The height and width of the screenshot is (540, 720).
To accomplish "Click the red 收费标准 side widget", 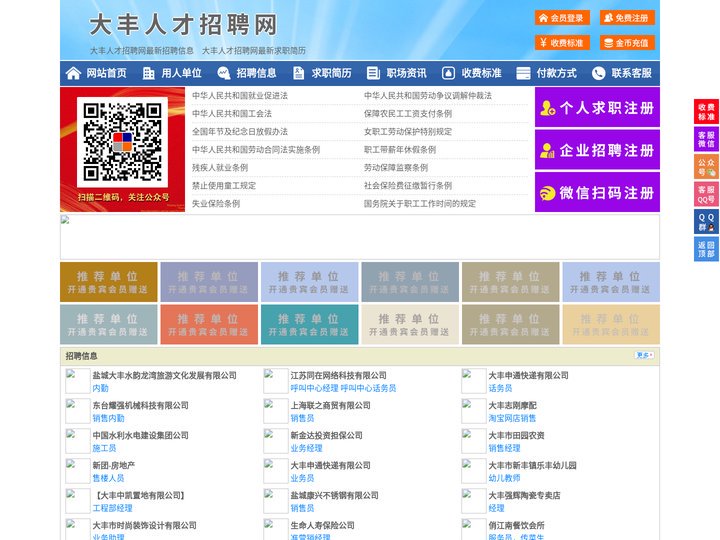I will click(x=706, y=112).
